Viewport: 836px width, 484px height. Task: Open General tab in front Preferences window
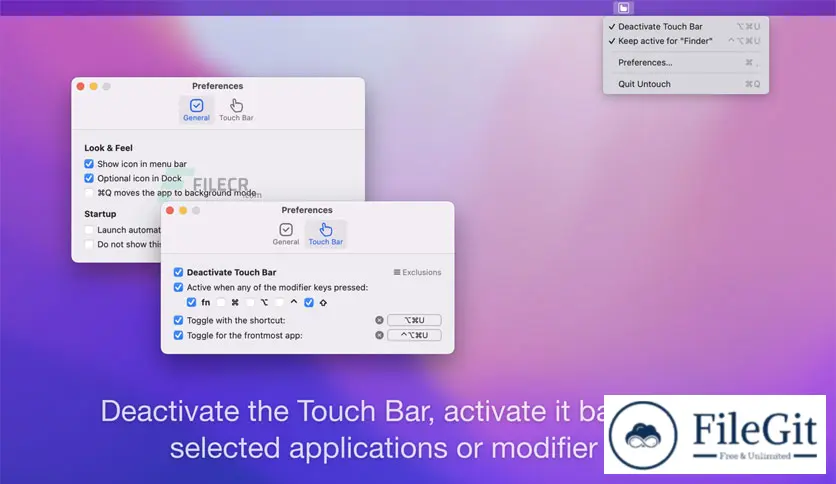coord(286,234)
